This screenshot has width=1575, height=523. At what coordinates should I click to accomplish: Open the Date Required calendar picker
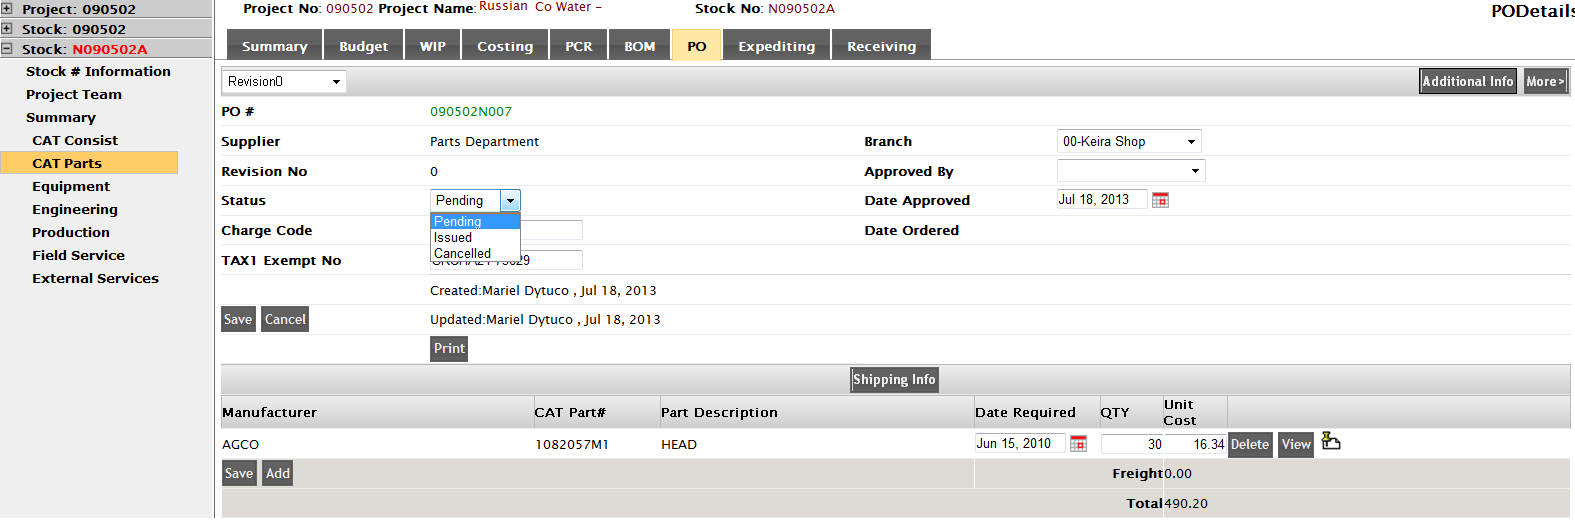pyautogui.click(x=1078, y=444)
